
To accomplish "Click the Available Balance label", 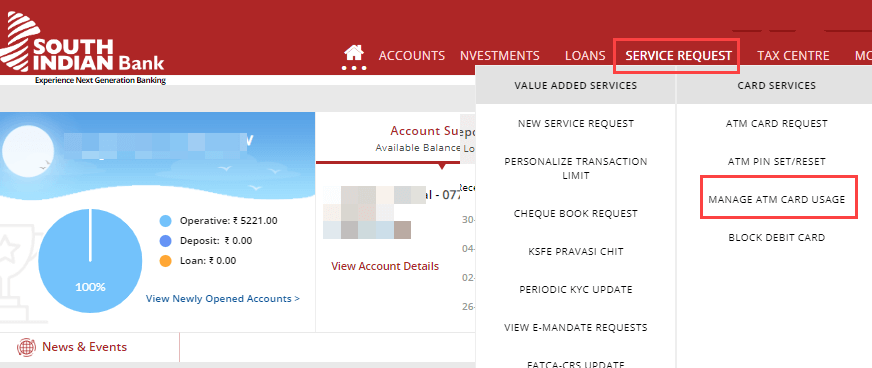I will 418,148.
